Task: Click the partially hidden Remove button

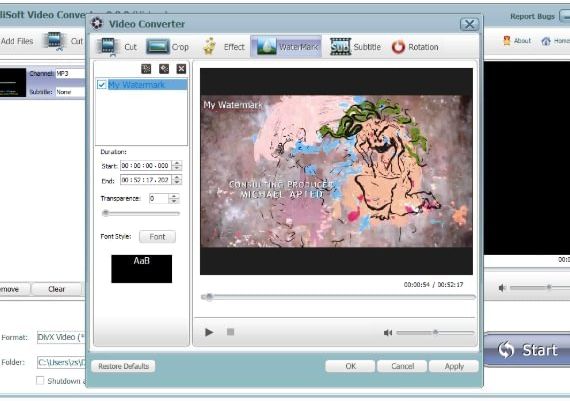Action: 15,289
